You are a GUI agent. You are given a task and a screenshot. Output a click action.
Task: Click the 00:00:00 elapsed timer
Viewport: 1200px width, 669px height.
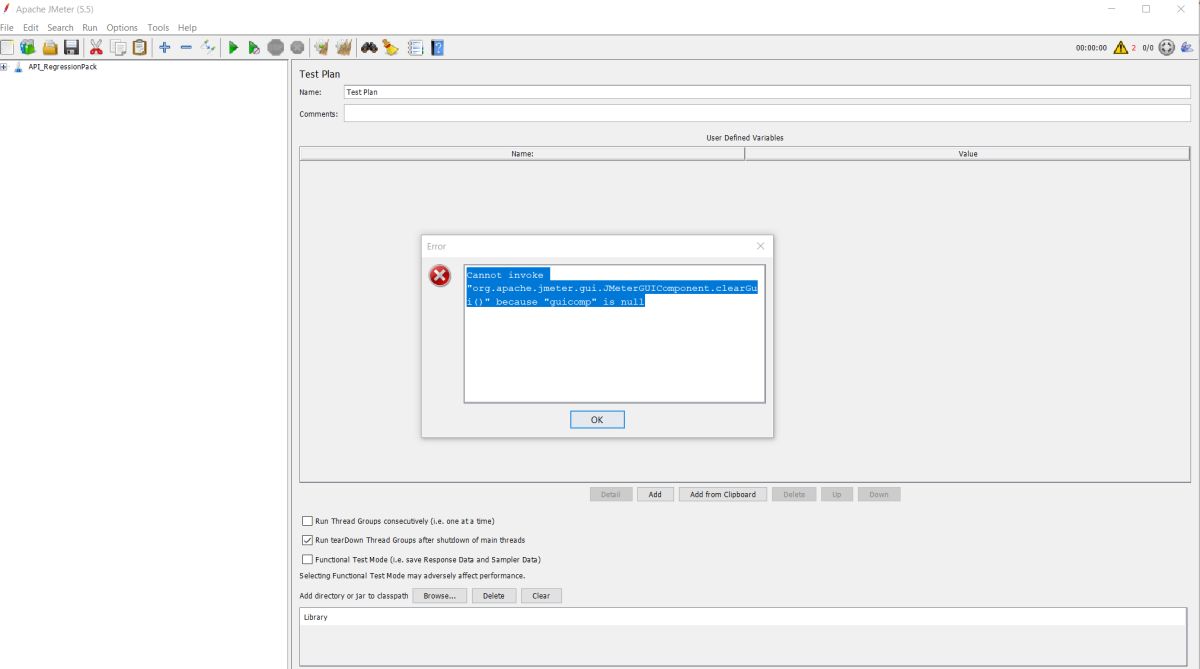click(x=1091, y=48)
